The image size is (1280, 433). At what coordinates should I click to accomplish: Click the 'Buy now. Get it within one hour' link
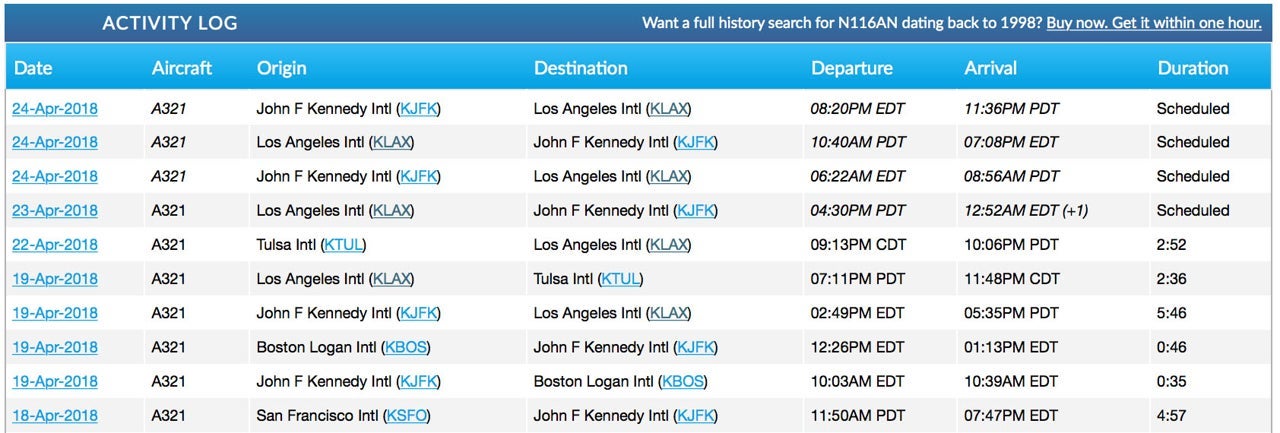pyautogui.click(x=1153, y=22)
